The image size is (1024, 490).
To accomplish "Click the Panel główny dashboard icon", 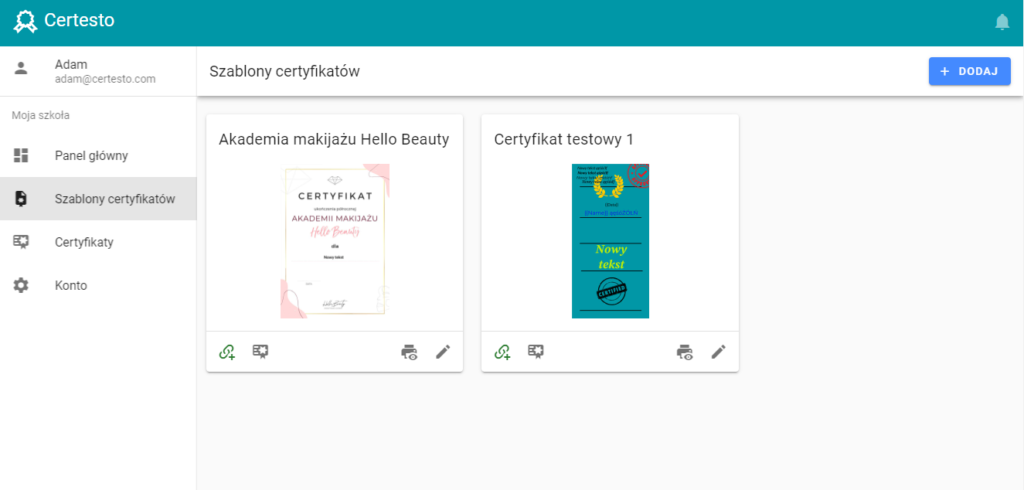I will (x=22, y=155).
